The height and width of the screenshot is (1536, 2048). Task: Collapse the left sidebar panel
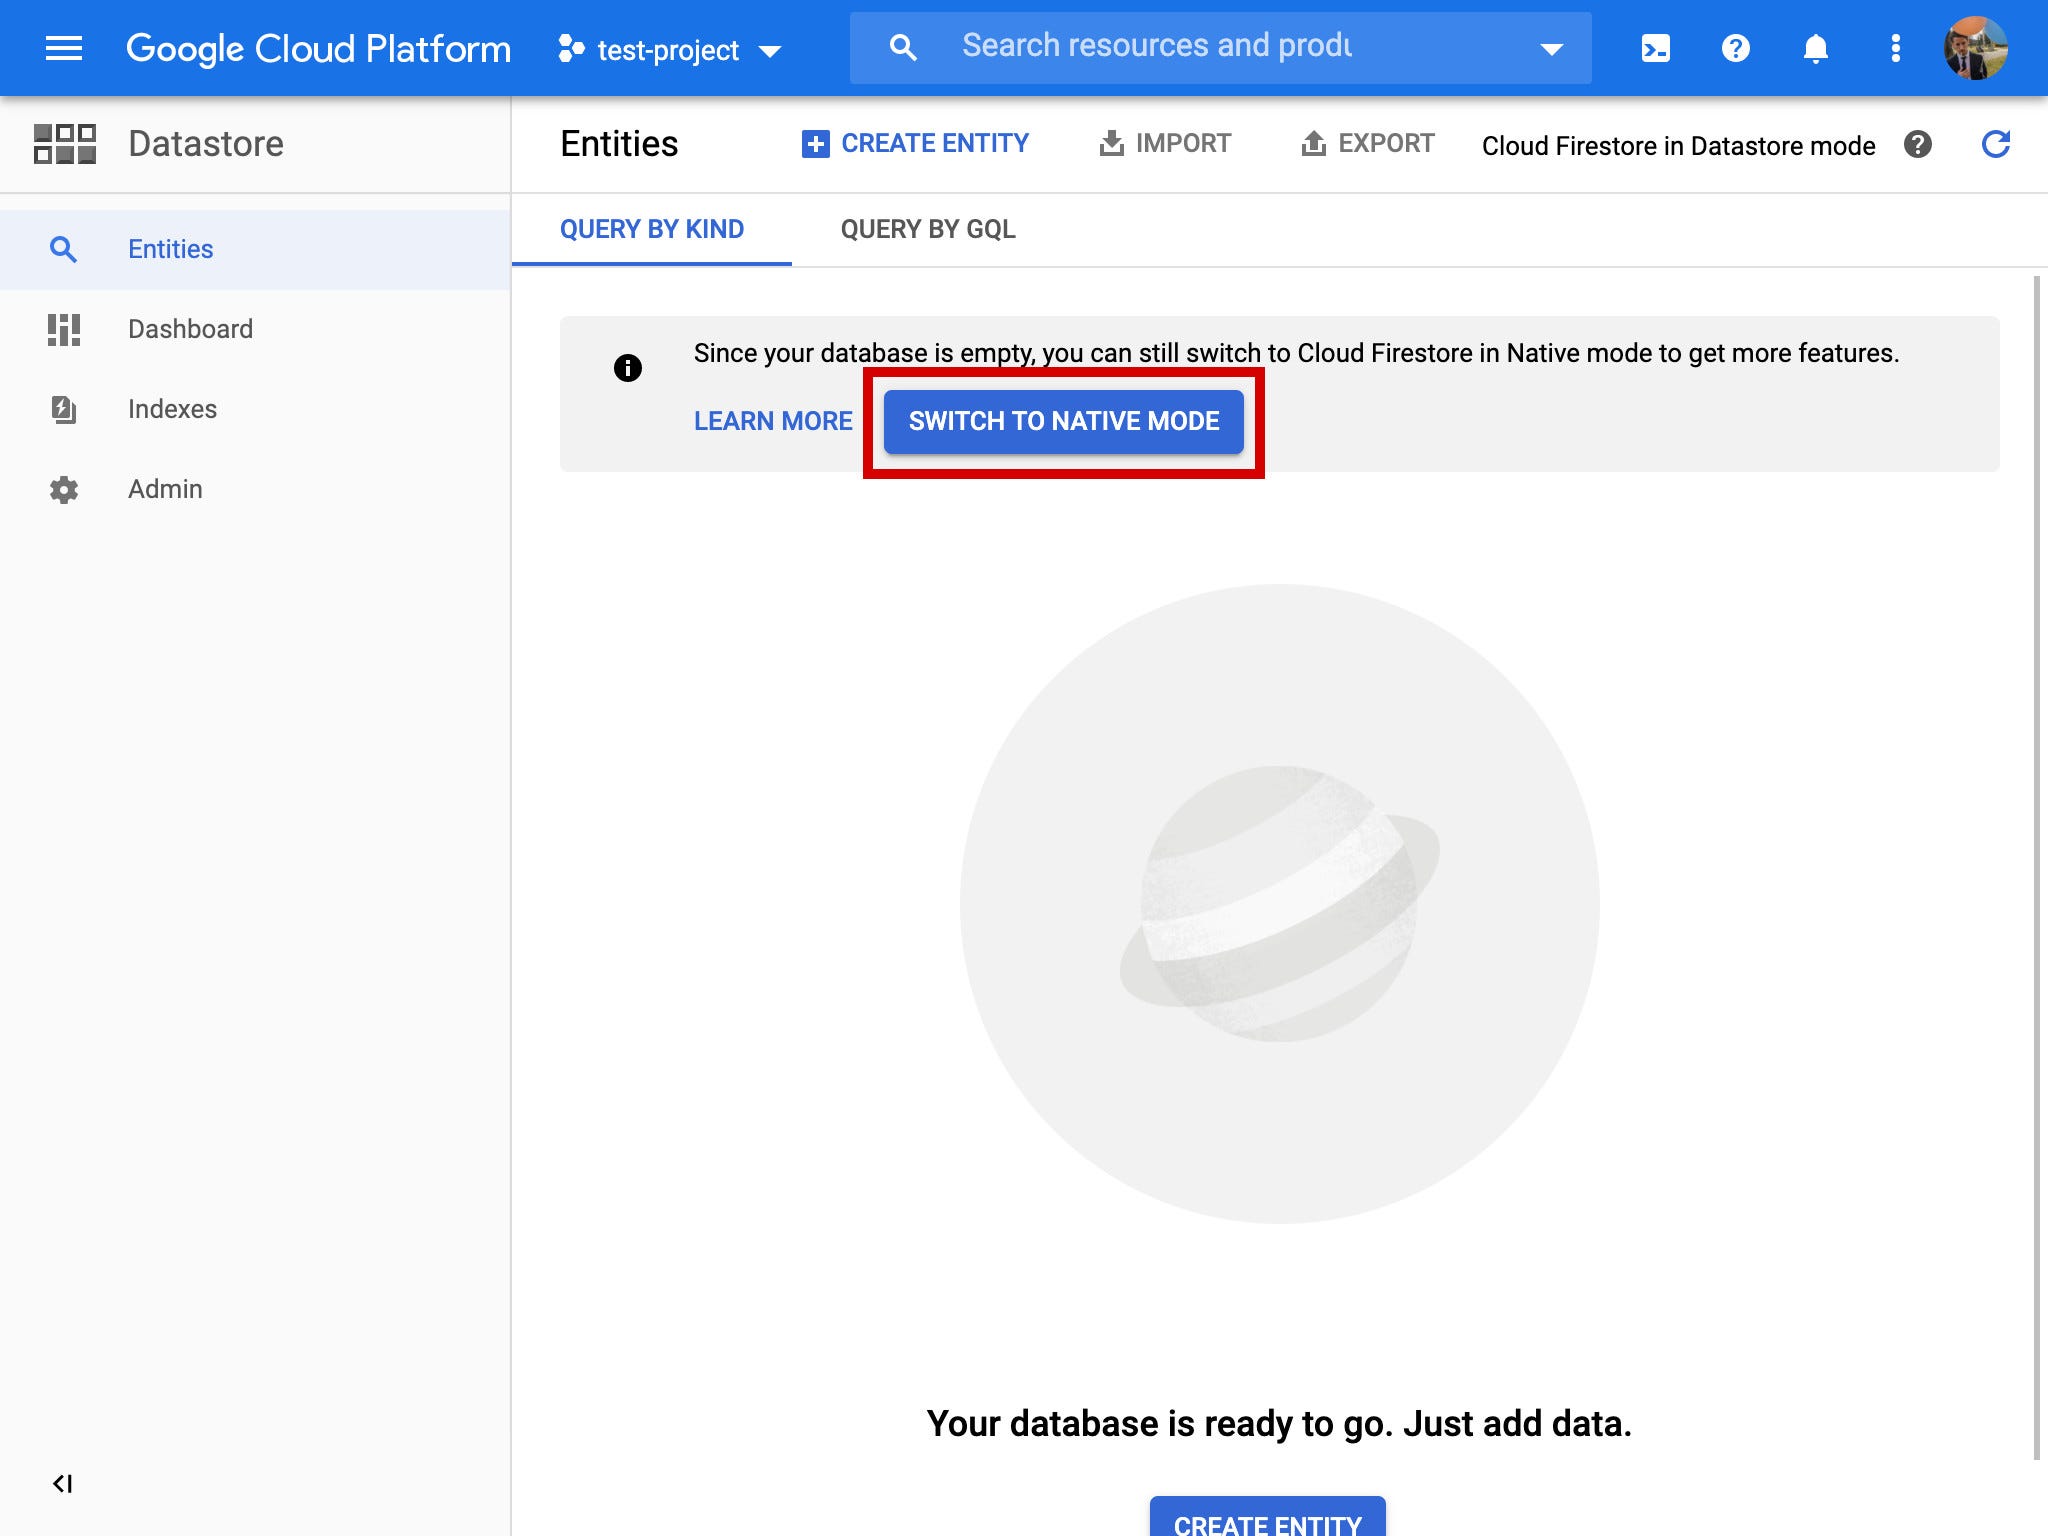click(x=63, y=1484)
